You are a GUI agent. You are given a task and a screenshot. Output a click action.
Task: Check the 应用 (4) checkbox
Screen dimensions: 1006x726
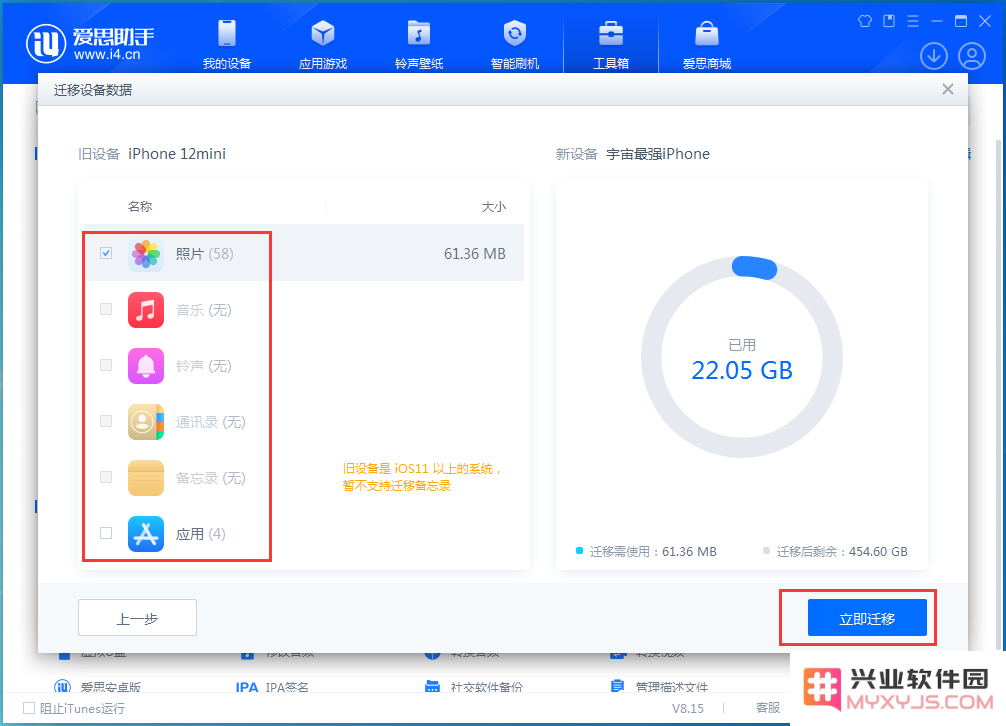pos(106,533)
